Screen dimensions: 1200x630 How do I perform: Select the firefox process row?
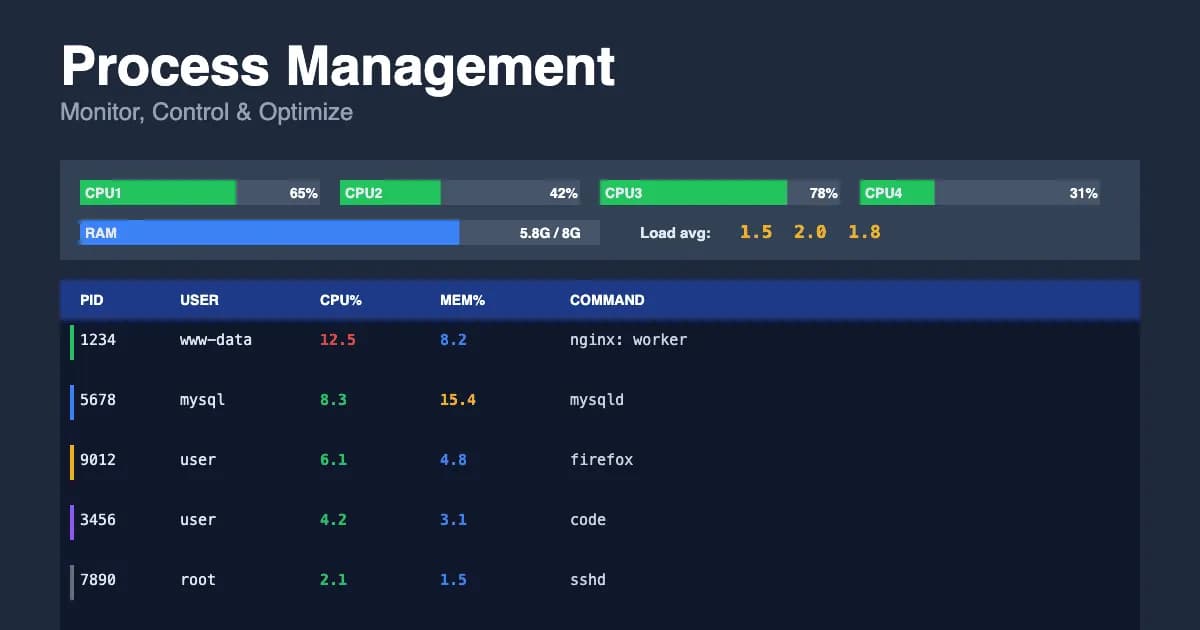(600, 460)
